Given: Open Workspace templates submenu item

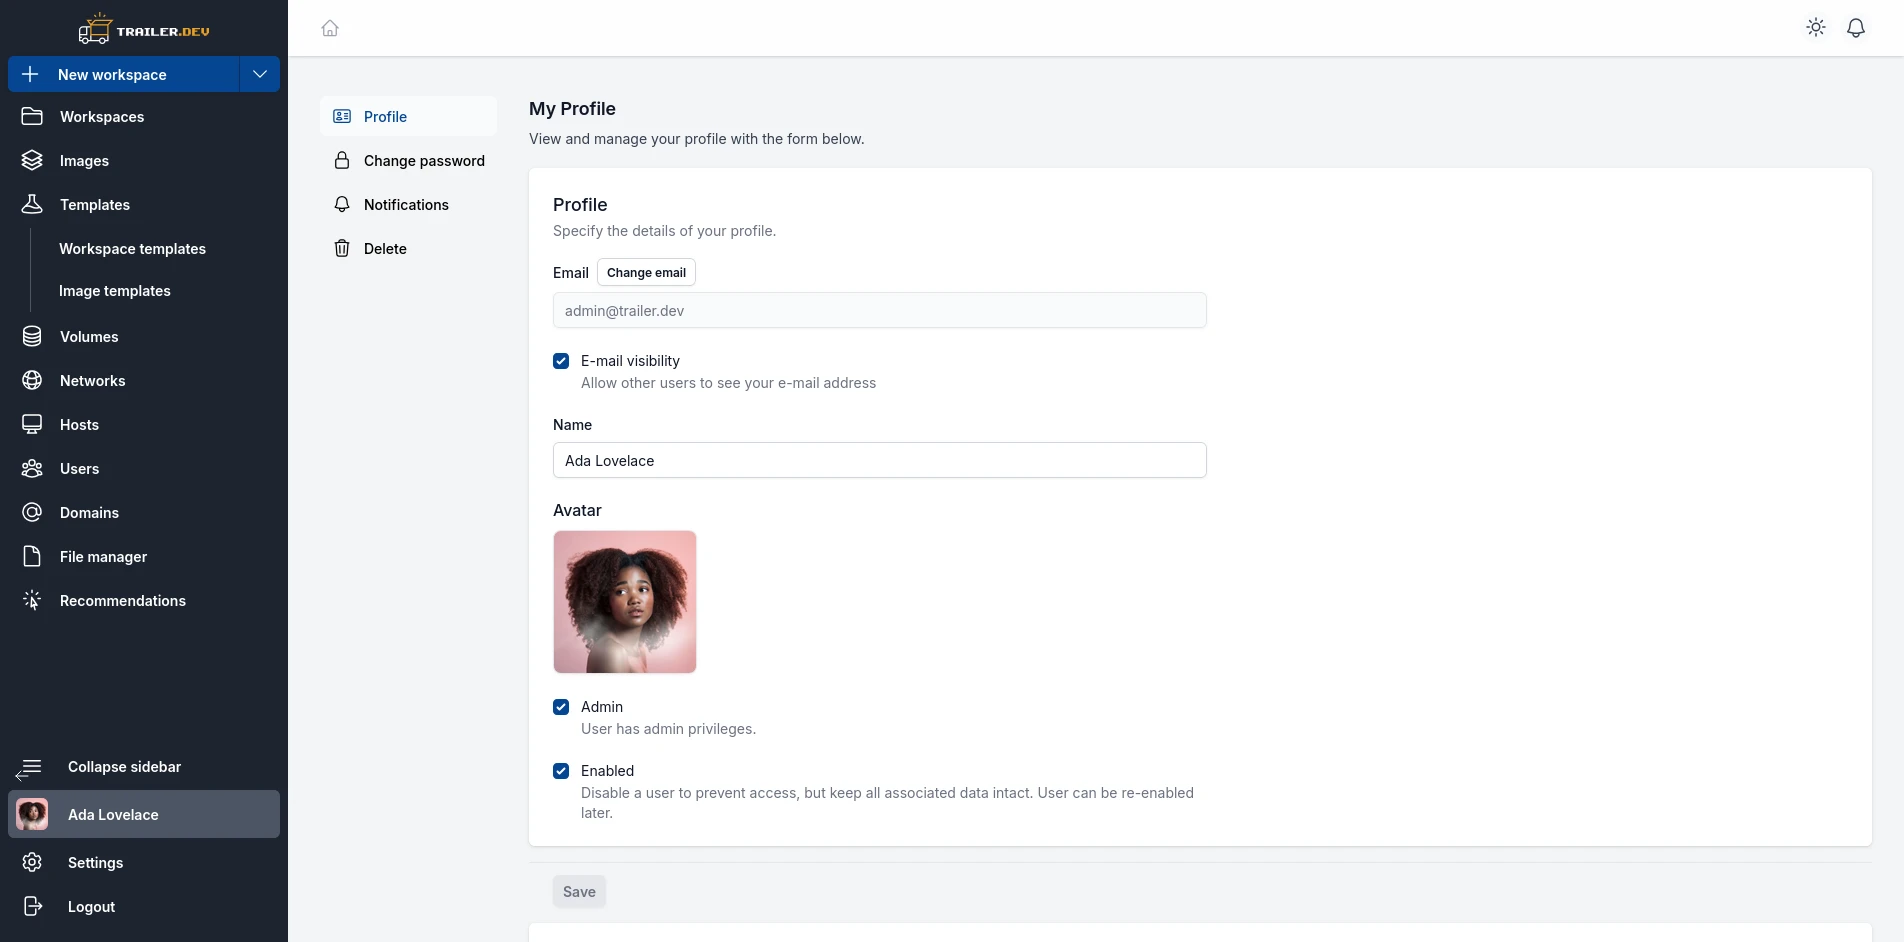Looking at the screenshot, I should point(132,248).
